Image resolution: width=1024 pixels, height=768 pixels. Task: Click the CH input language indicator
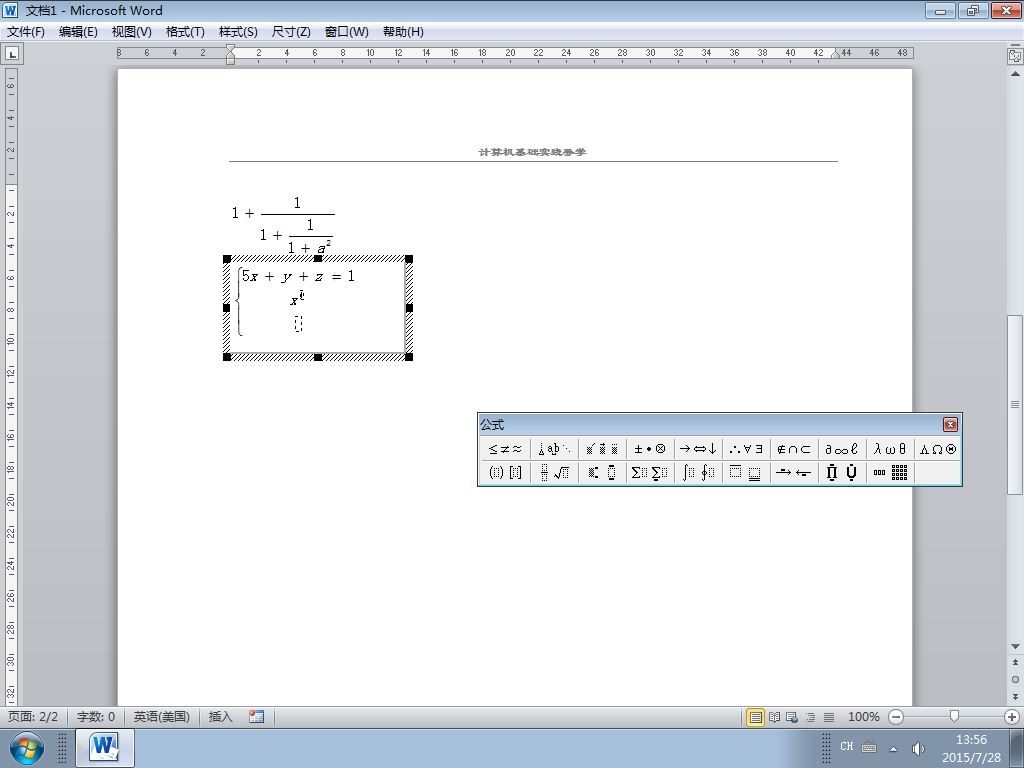(846, 746)
